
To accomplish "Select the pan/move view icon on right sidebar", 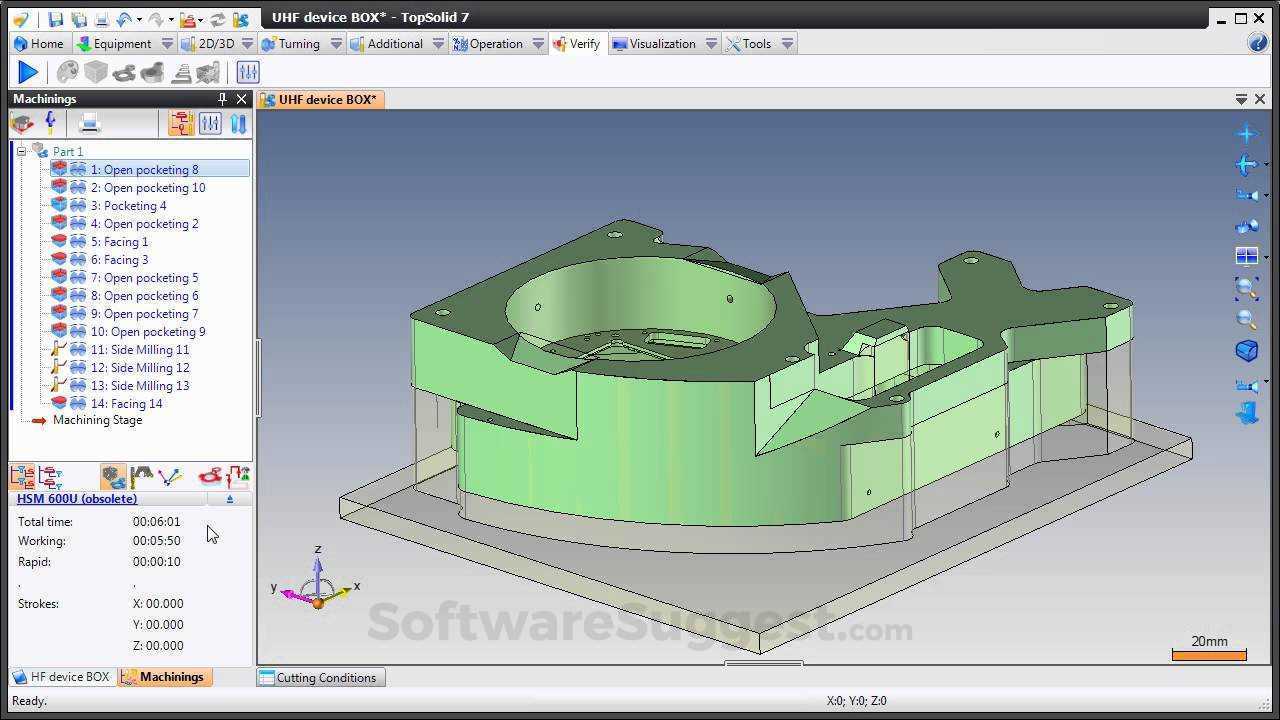I will [1247, 164].
